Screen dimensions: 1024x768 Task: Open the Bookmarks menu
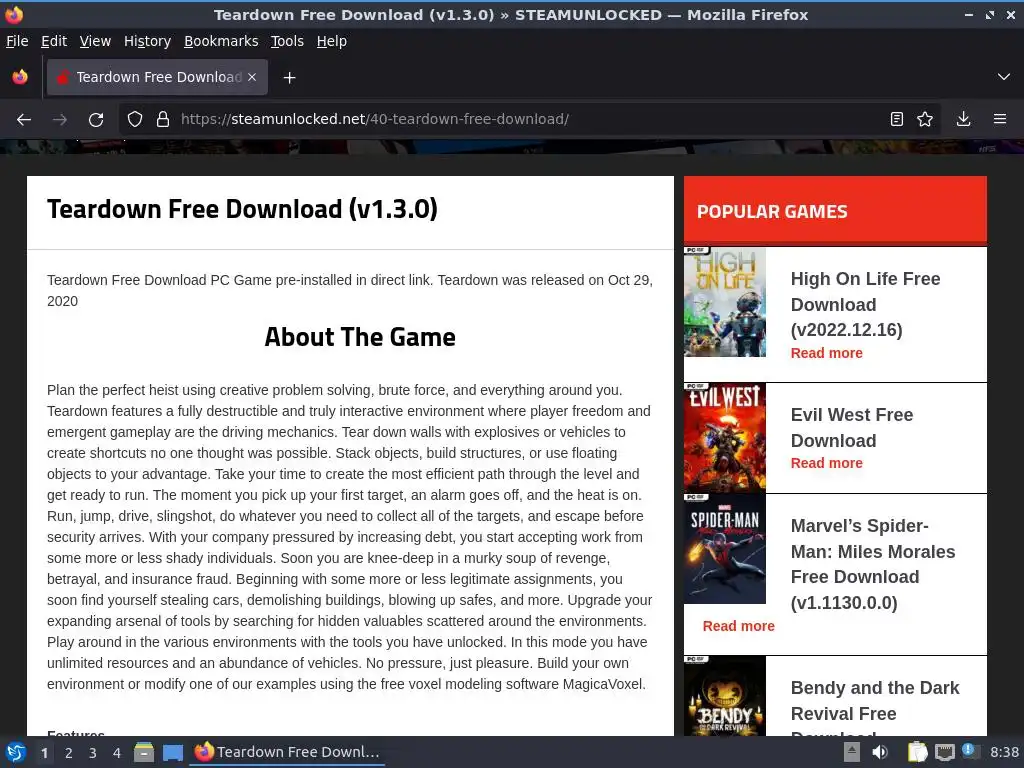(221, 41)
